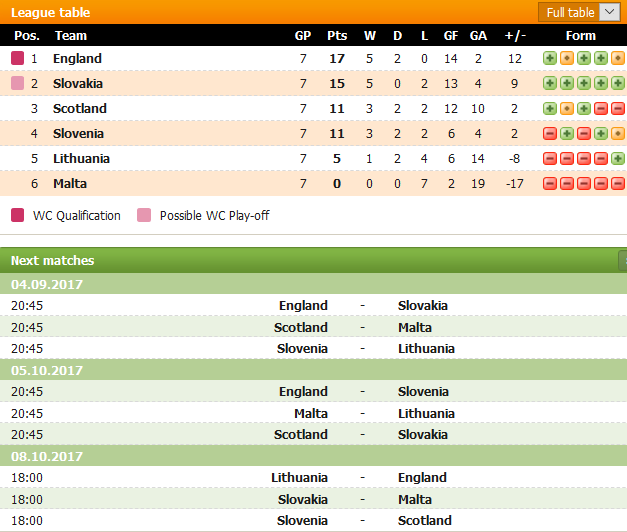
Task: Click the WC Qualification legend color swatch
Action: click(x=17, y=215)
